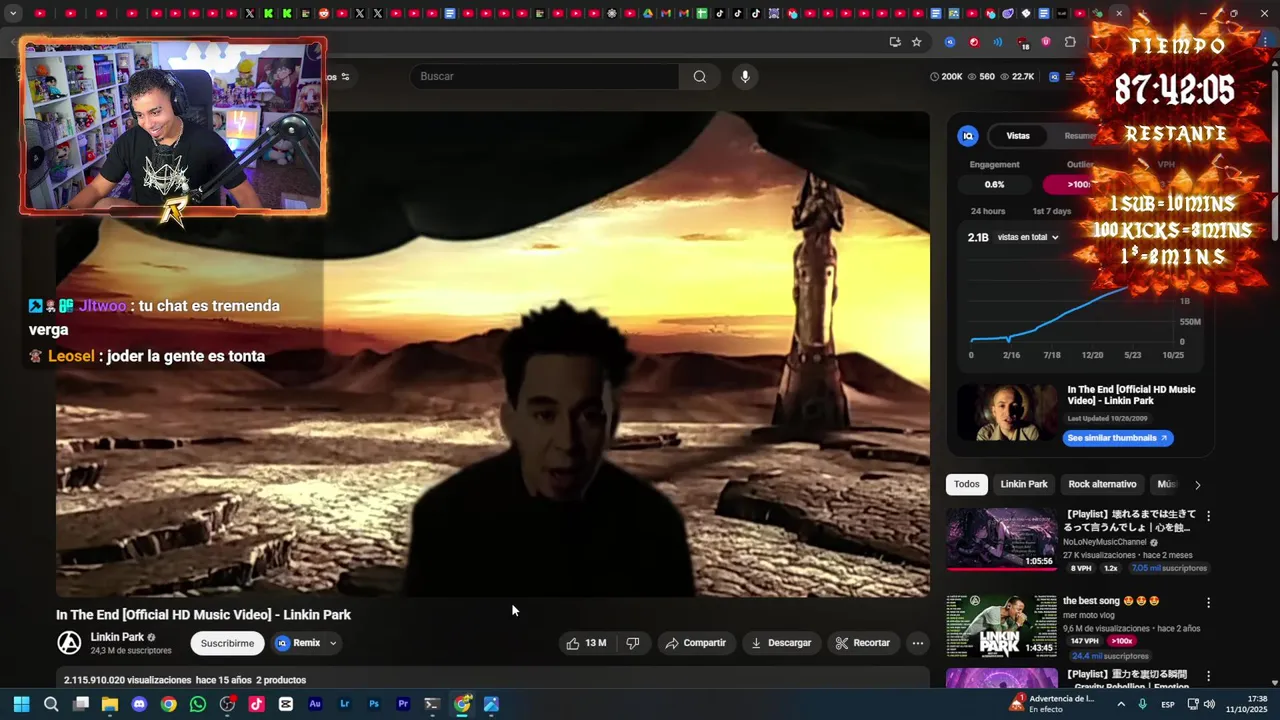Open WhatsApp from the taskbar
Screen dimensions: 1280x720
click(x=198, y=704)
